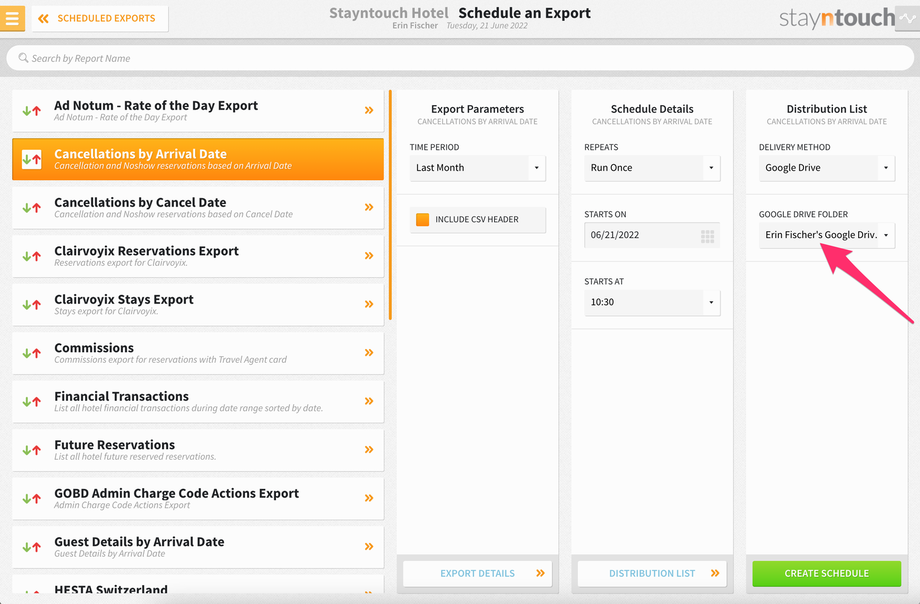Select Guest Details by Arrival Date
The image size is (920, 604).
point(198,547)
